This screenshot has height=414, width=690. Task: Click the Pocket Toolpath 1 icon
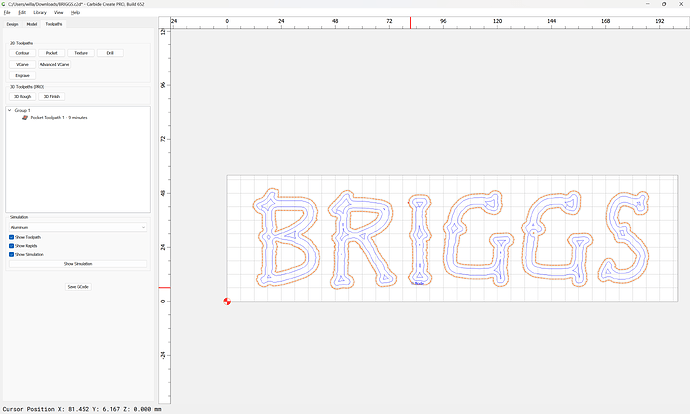(25, 117)
